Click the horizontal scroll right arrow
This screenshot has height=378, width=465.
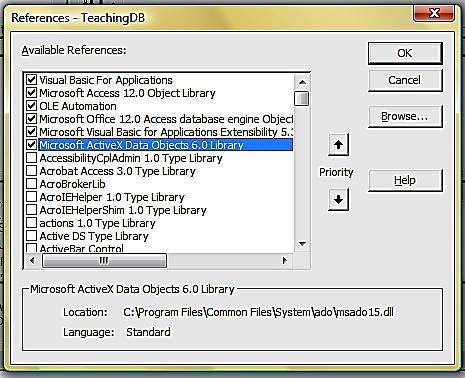(284, 260)
